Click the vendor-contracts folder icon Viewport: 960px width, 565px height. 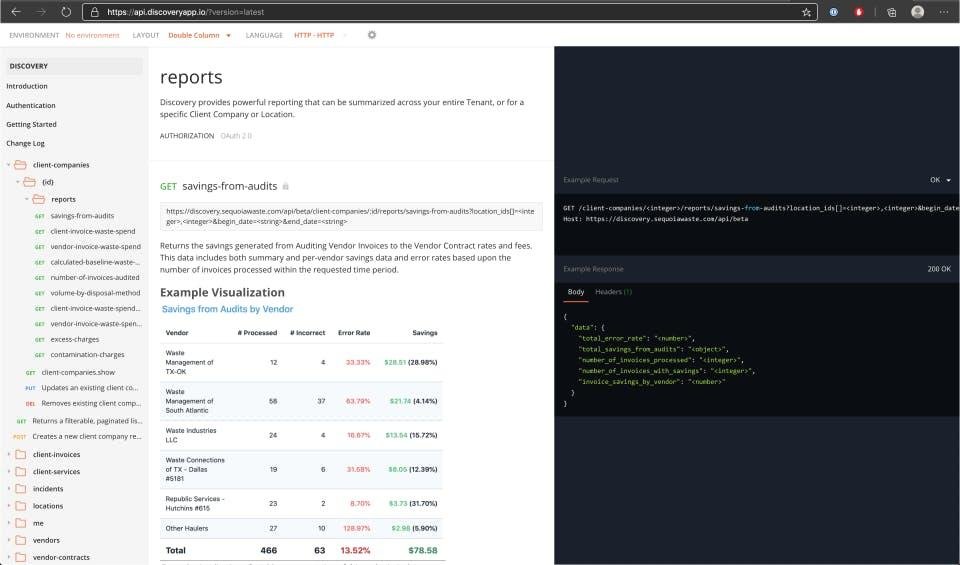coord(20,557)
